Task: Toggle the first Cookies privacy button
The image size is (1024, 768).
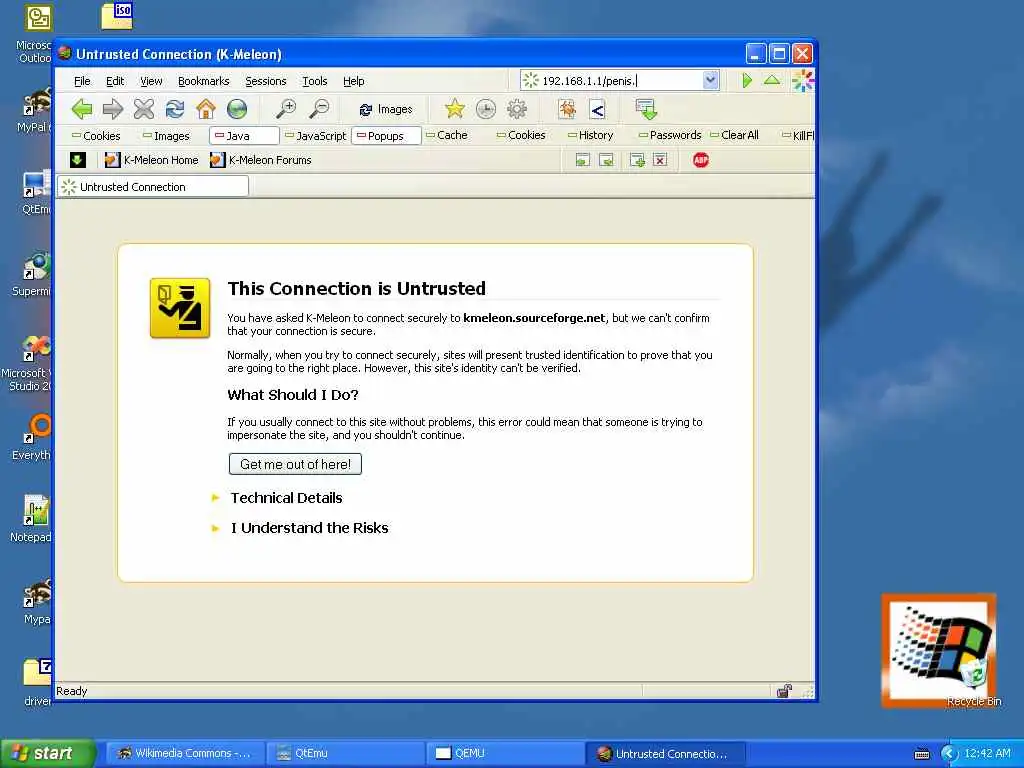Action: click(x=96, y=136)
